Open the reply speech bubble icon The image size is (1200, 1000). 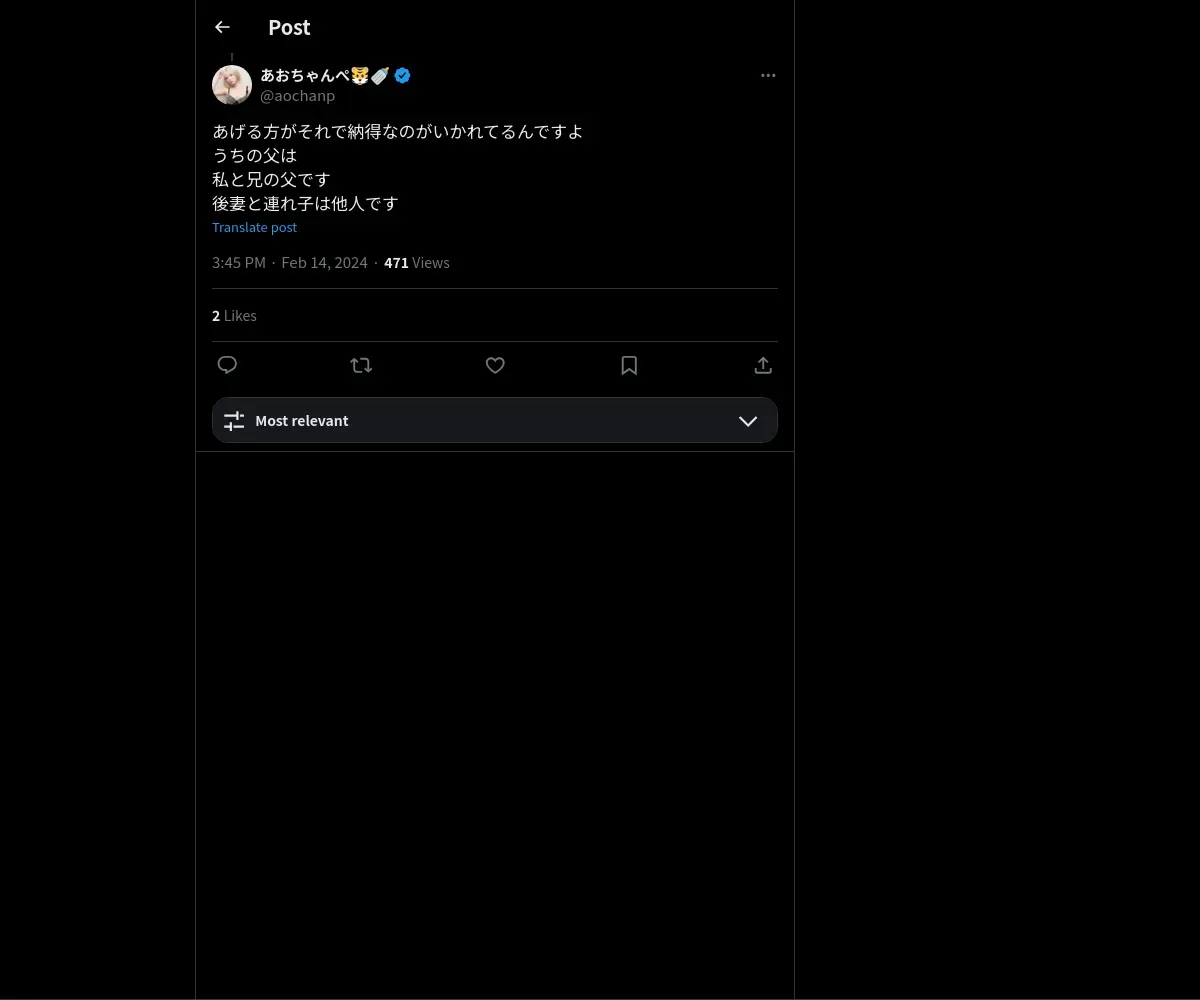click(x=227, y=365)
